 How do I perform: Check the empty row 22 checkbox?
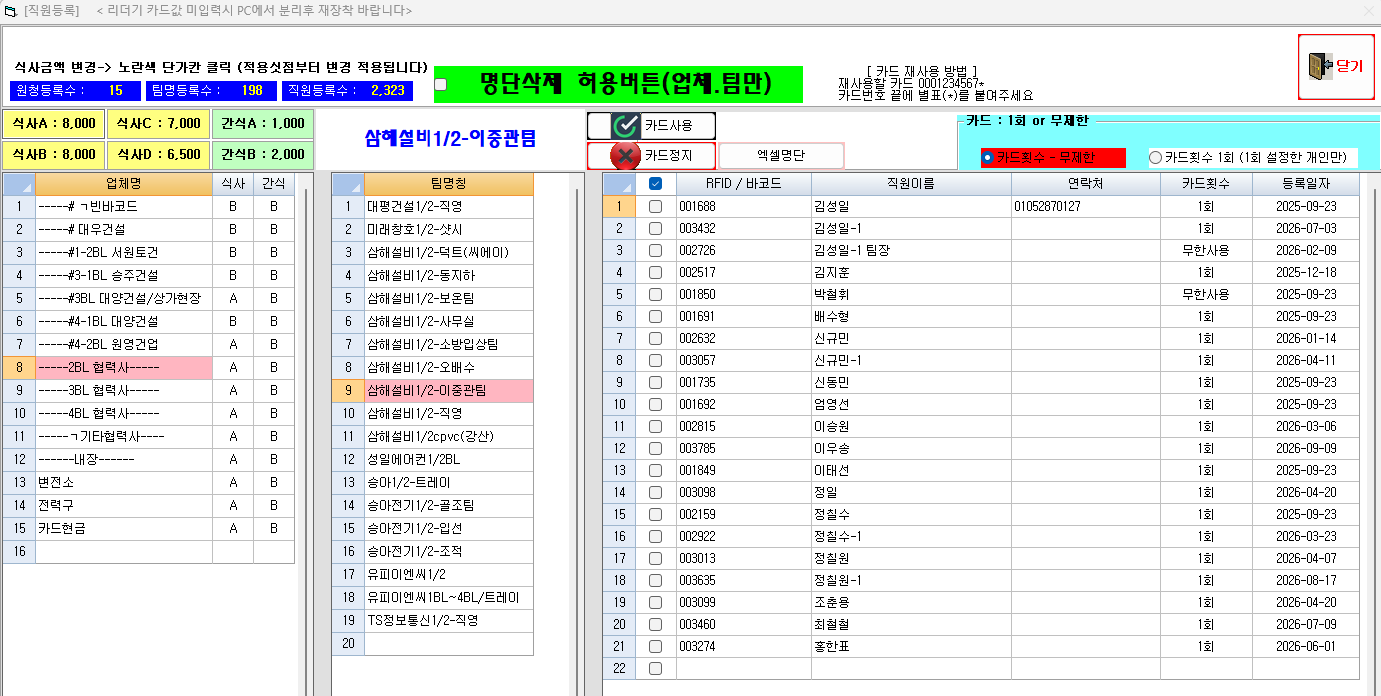pyautogui.click(x=656, y=668)
